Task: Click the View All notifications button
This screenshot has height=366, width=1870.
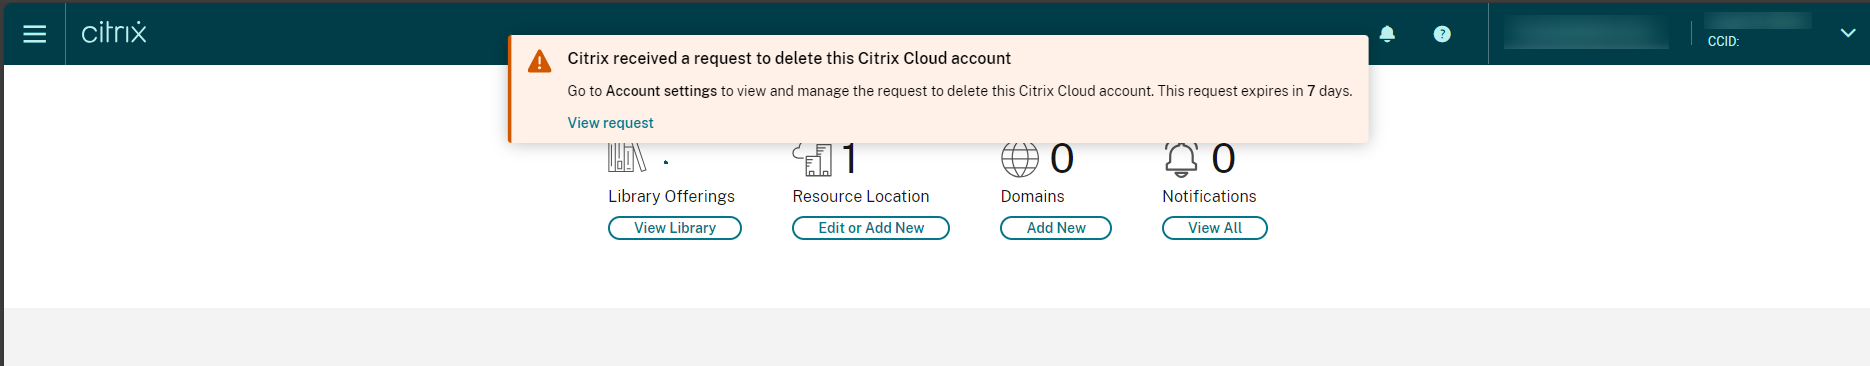Action: click(x=1215, y=228)
